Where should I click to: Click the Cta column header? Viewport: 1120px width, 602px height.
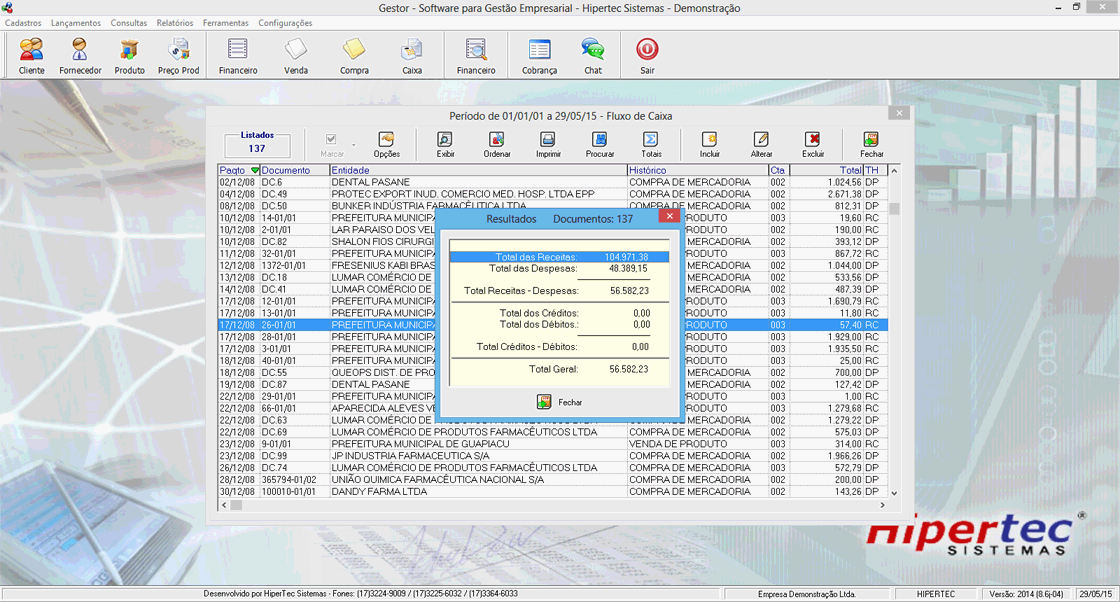click(779, 170)
